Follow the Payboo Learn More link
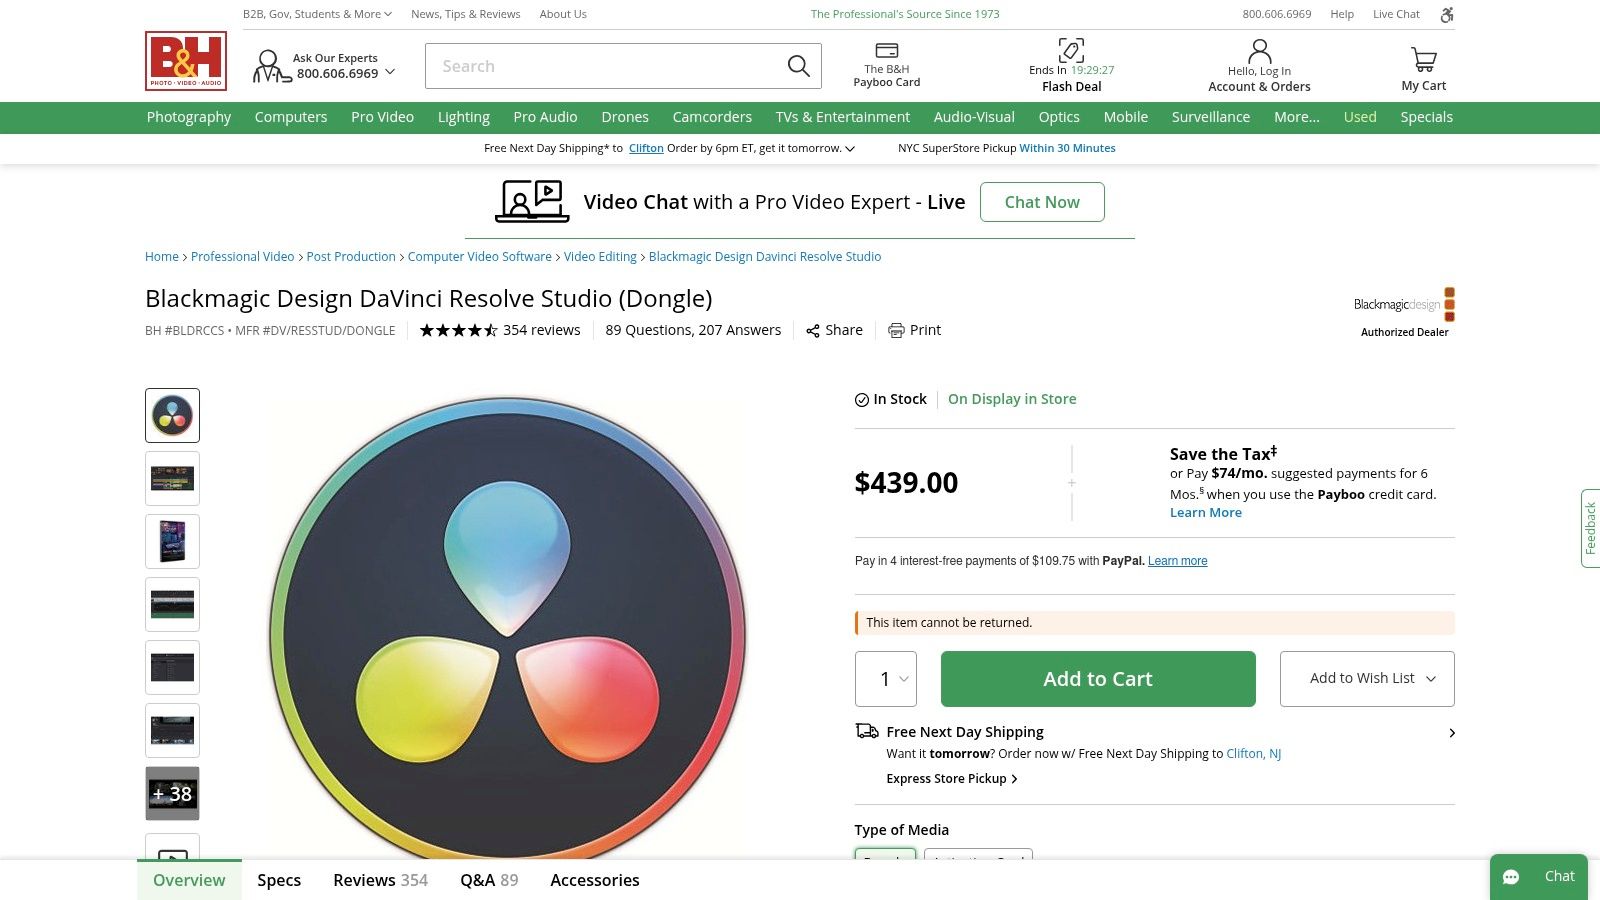The image size is (1600, 900). coord(1205,513)
